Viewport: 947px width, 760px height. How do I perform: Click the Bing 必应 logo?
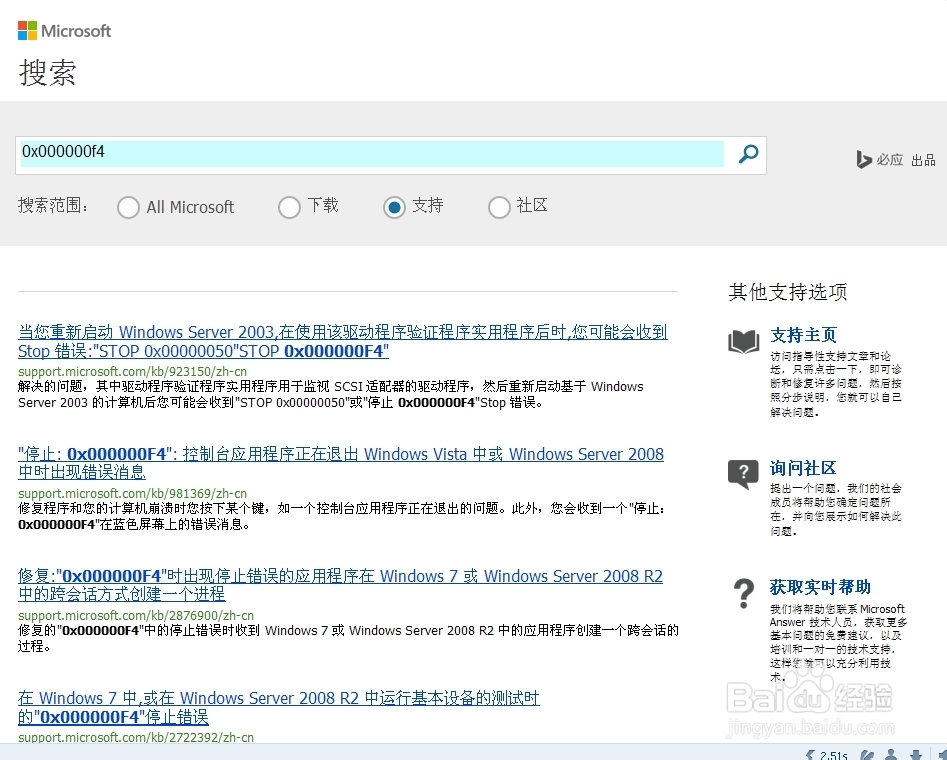879,159
